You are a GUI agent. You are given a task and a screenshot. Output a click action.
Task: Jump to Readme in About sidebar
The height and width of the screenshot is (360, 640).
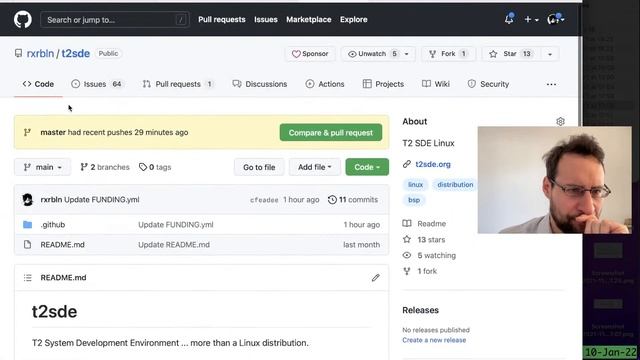pyautogui.click(x=424, y=224)
